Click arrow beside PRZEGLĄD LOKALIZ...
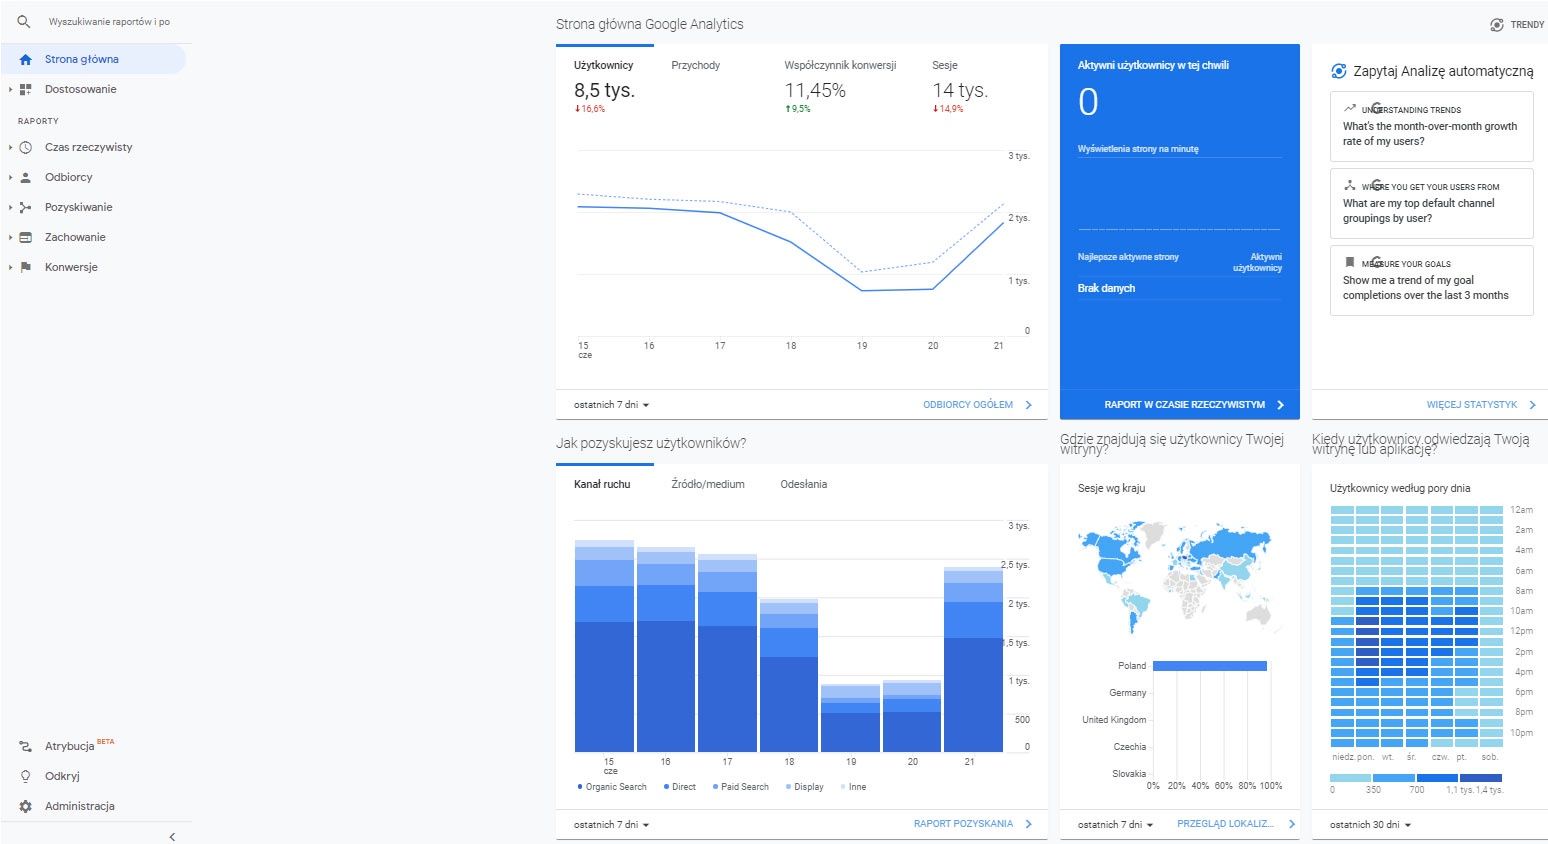 pyautogui.click(x=1291, y=824)
